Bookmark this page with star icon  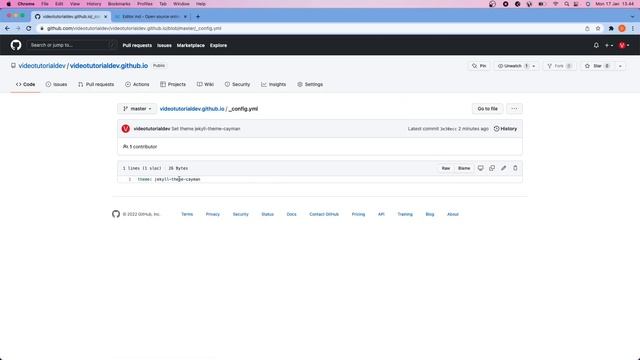click(598, 29)
